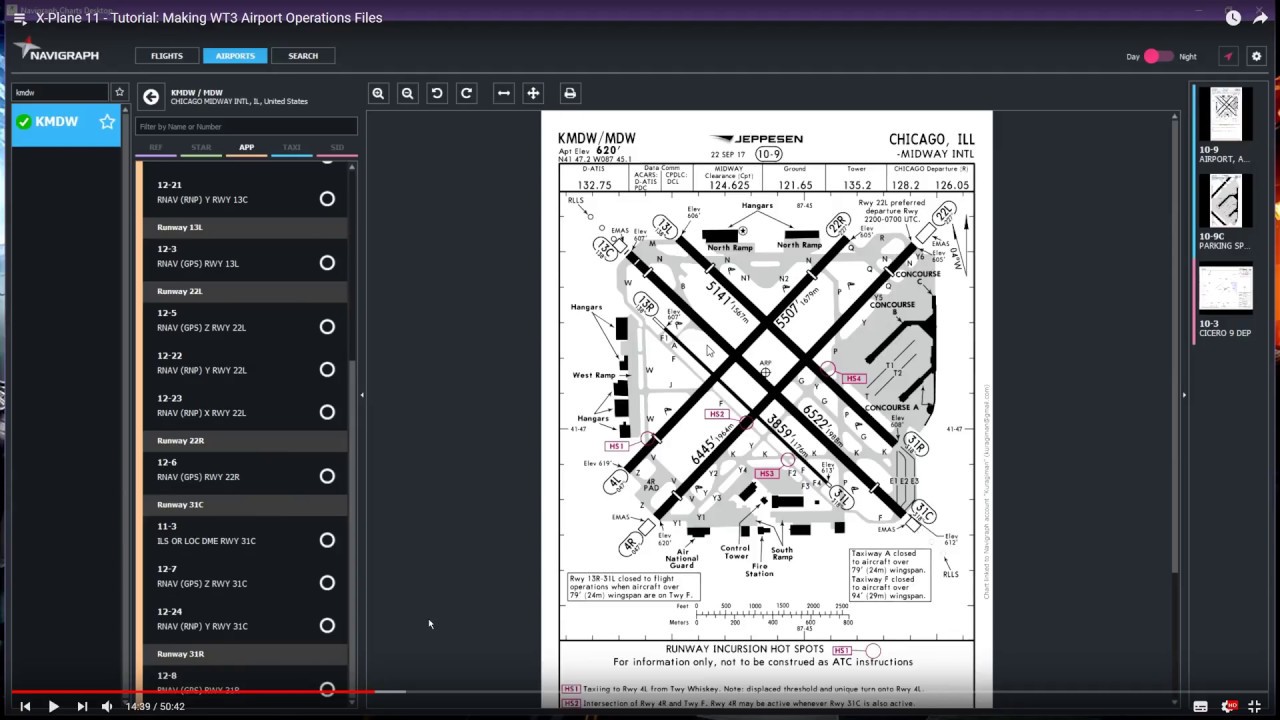Image resolution: width=1280 pixels, height=720 pixels.
Task: Favorite the searched airport via star next to search box
Action: [119, 92]
